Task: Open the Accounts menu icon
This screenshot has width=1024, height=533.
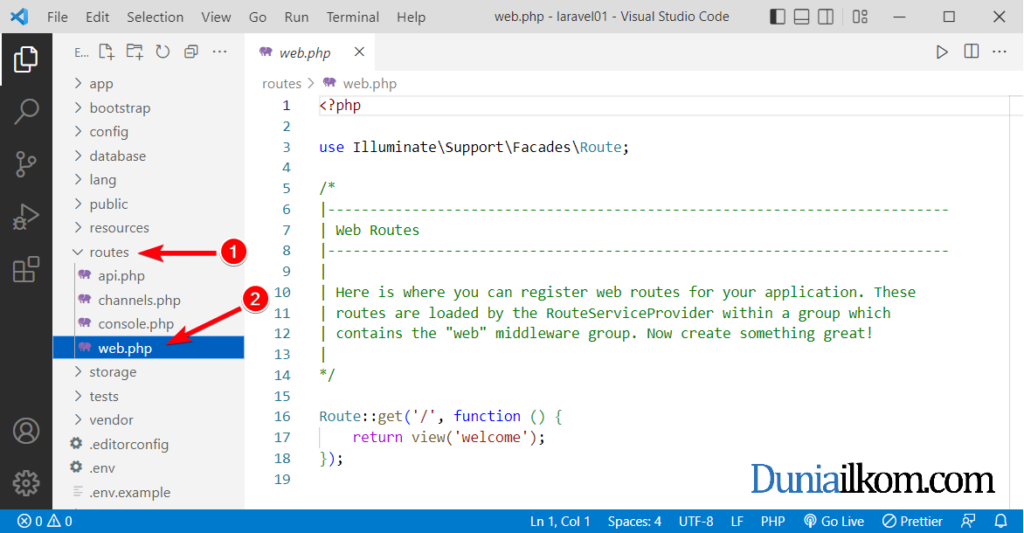Action: click(x=25, y=431)
